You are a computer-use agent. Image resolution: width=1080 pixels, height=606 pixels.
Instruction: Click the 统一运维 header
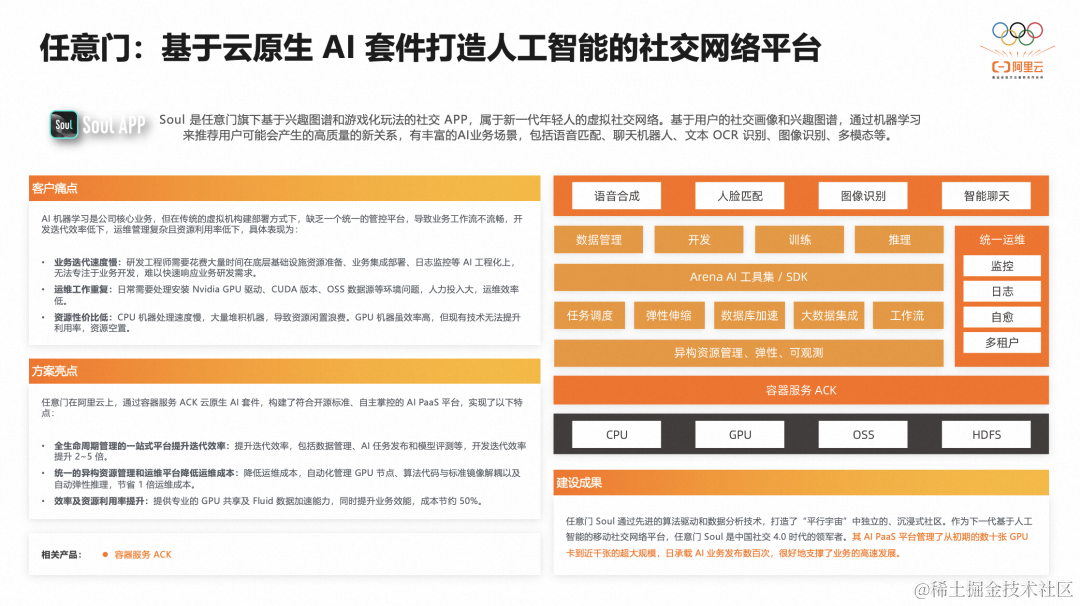point(1002,240)
